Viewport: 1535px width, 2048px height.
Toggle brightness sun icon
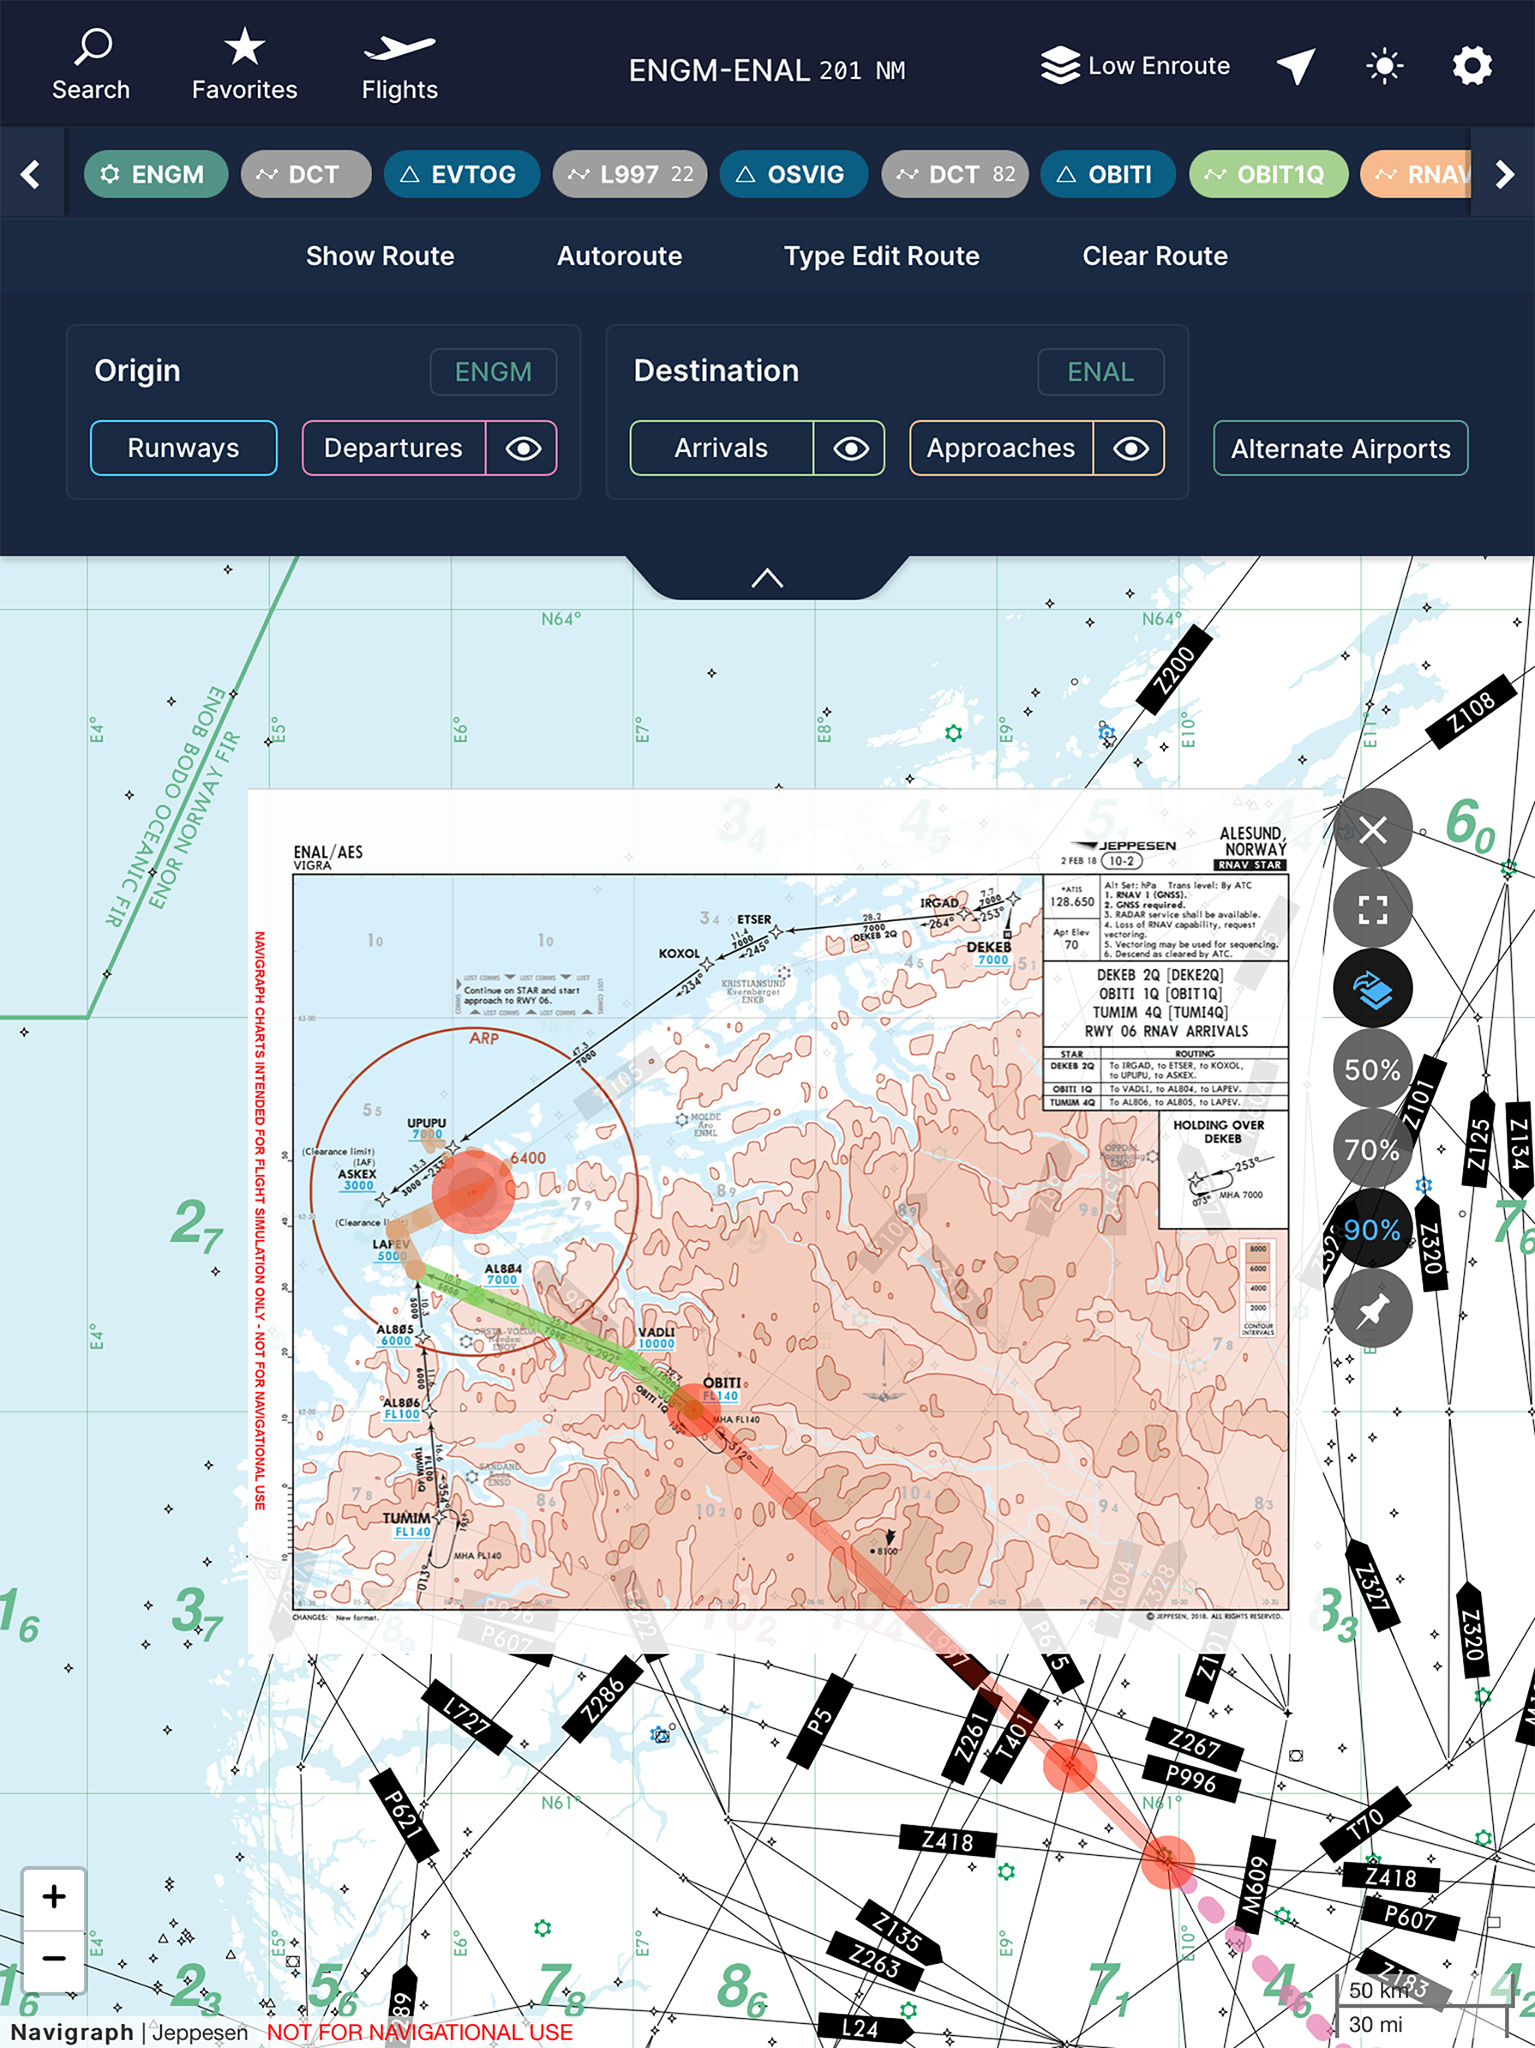pos(1384,67)
